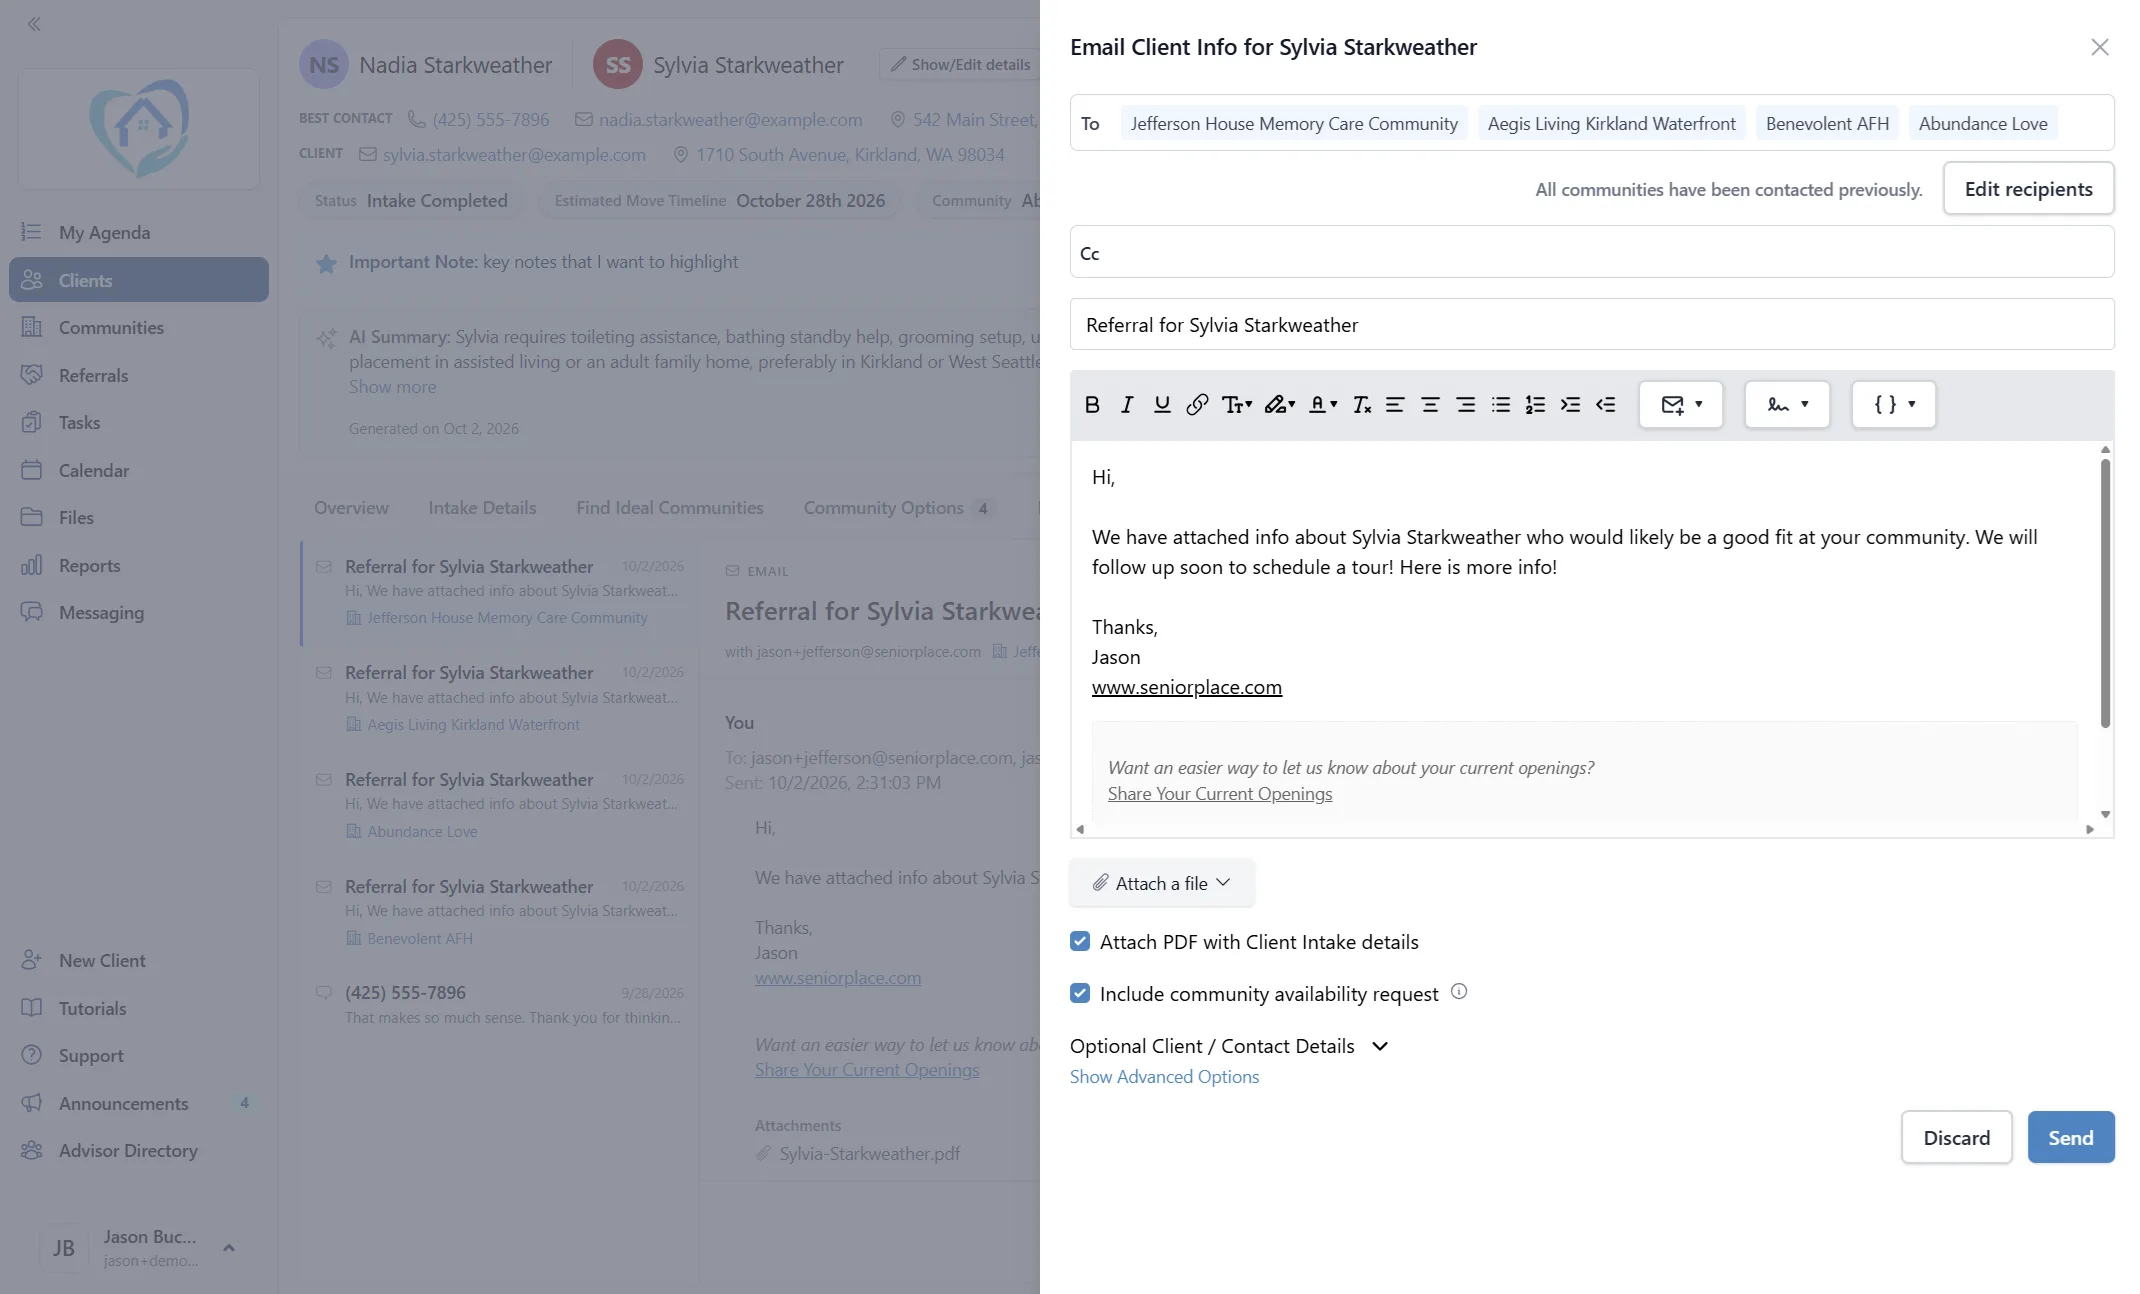Click into the Cc field
2140x1294 pixels.
point(1592,253)
